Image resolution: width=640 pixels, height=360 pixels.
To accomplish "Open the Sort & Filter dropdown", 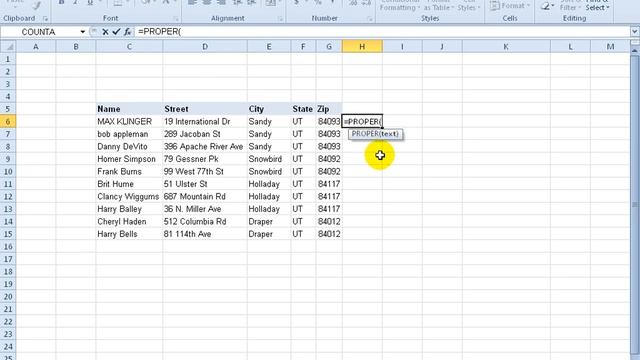I will tap(570, 5).
